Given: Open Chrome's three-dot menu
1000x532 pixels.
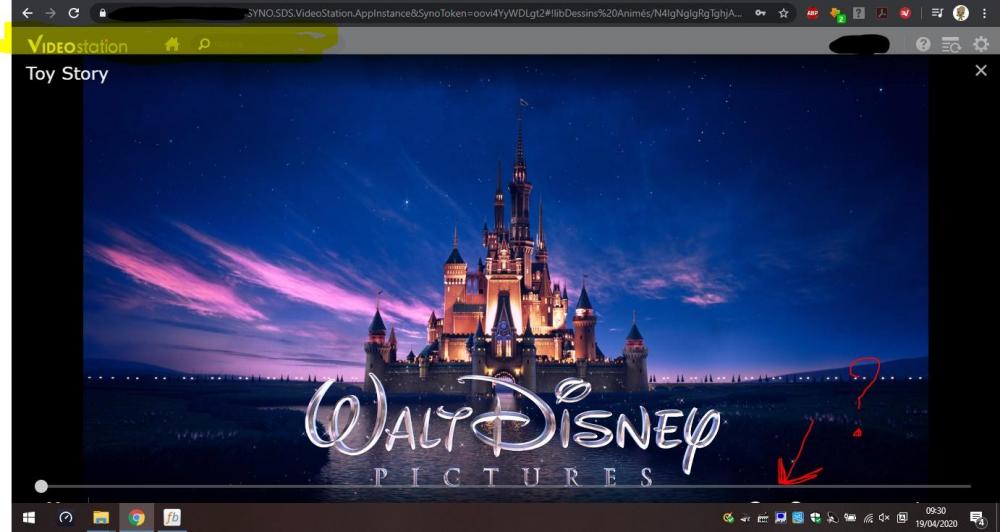Looking at the screenshot, I should click(x=985, y=13).
